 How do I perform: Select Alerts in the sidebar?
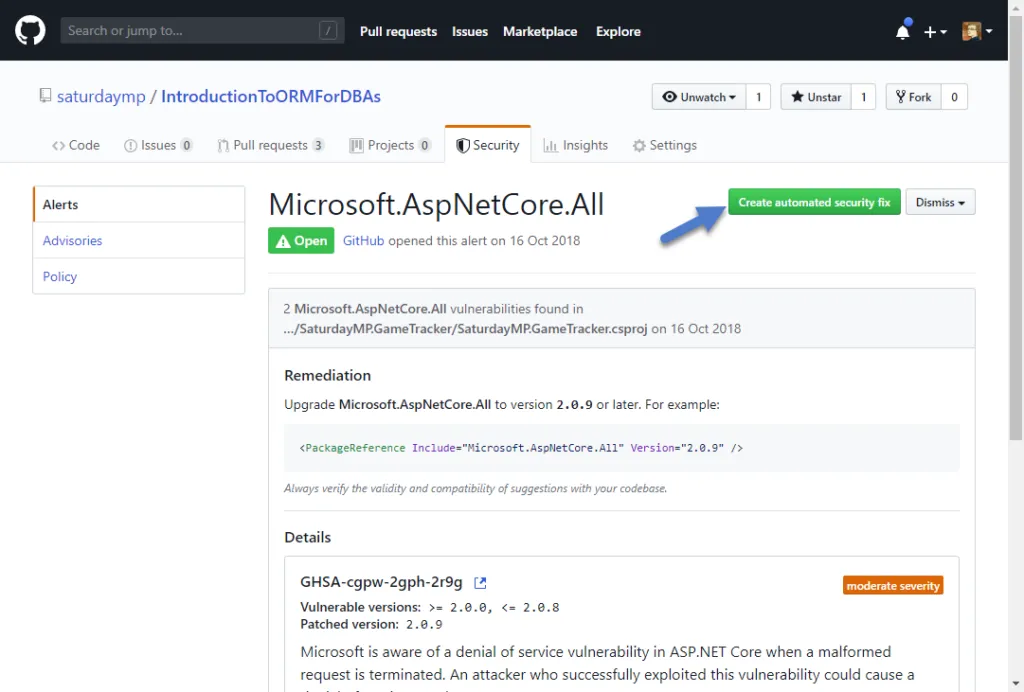click(139, 204)
